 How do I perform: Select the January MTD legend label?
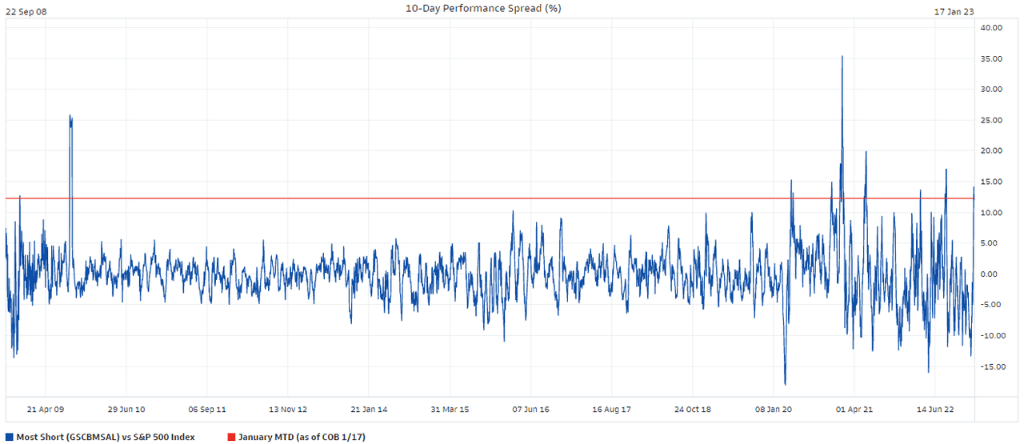tap(308, 437)
